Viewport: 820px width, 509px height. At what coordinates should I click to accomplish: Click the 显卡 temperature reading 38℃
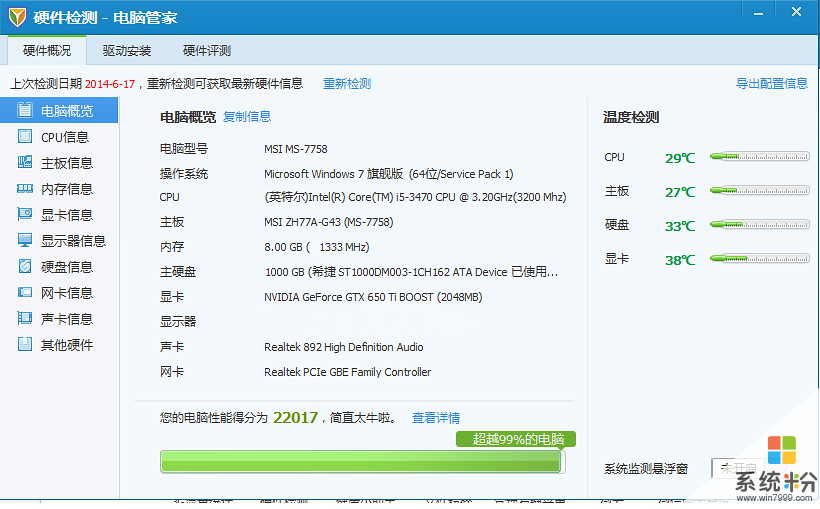pyautogui.click(x=680, y=260)
